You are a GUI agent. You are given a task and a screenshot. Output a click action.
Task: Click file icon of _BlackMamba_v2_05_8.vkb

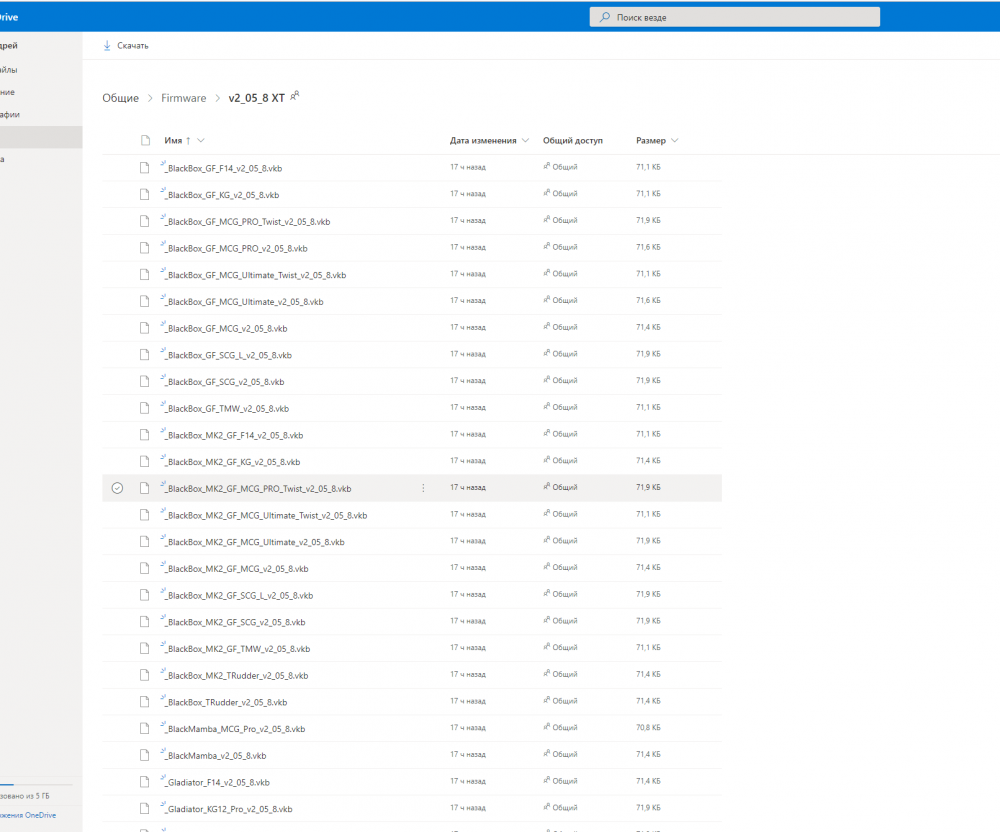click(145, 755)
